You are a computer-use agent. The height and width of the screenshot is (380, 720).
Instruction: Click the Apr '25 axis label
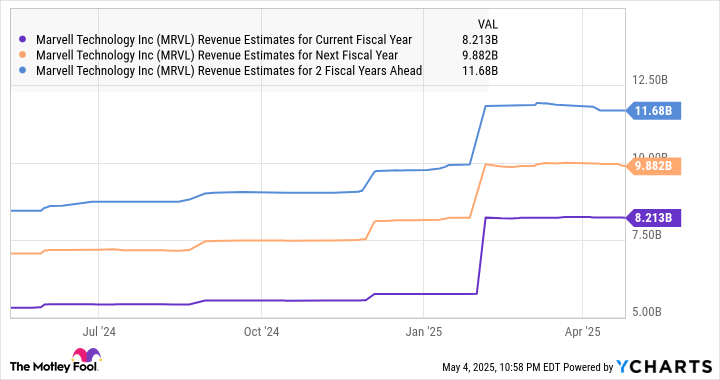point(582,332)
